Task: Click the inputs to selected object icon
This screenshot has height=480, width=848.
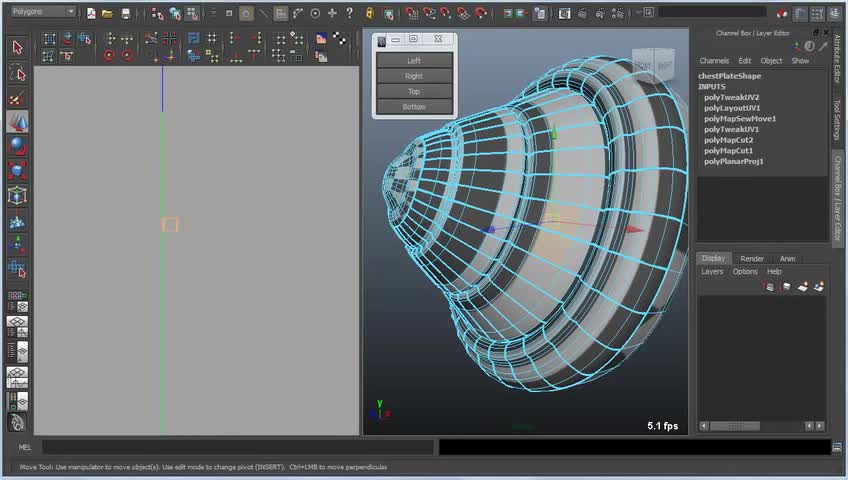Action: click(507, 14)
